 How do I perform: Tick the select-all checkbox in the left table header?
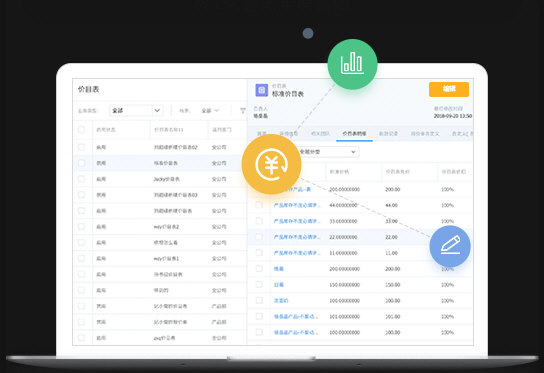coord(82,130)
